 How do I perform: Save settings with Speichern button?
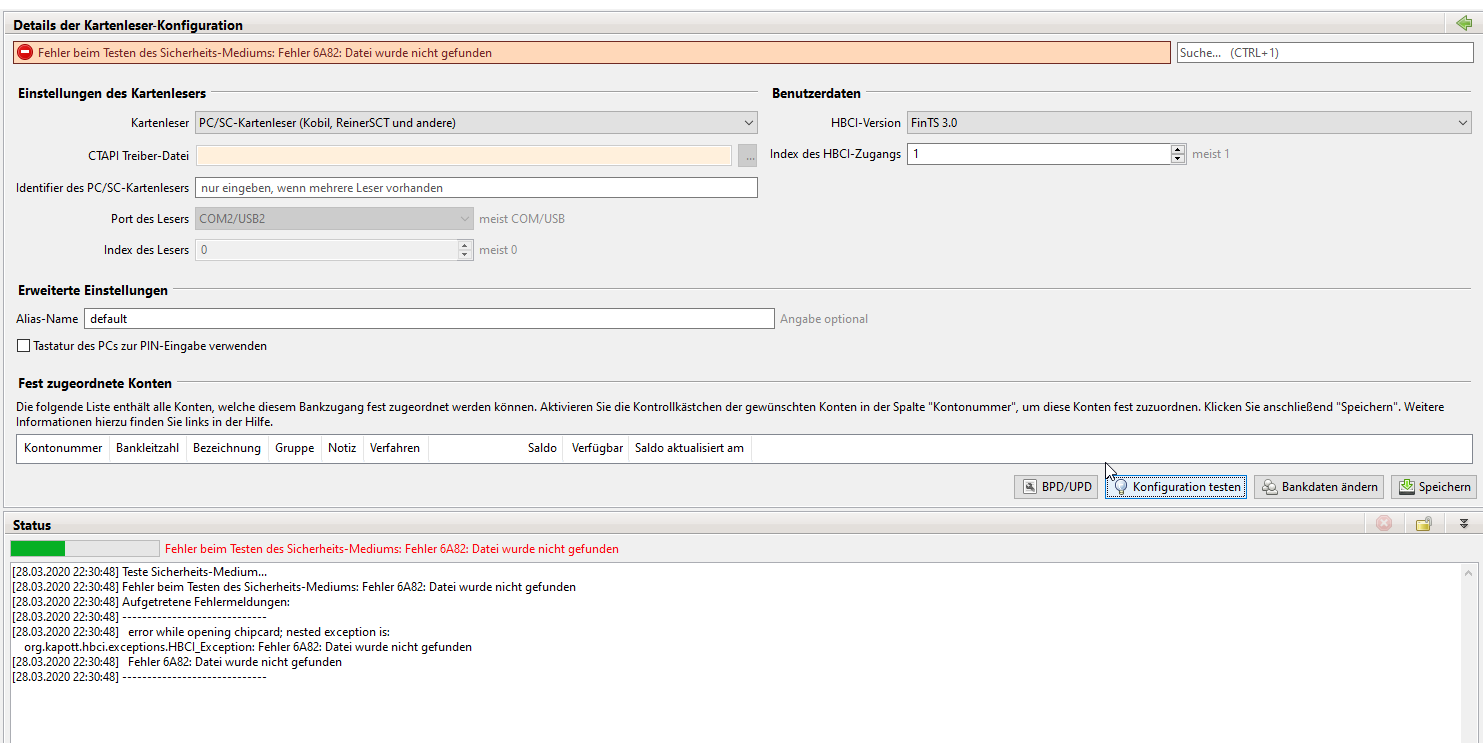[x=1433, y=487]
